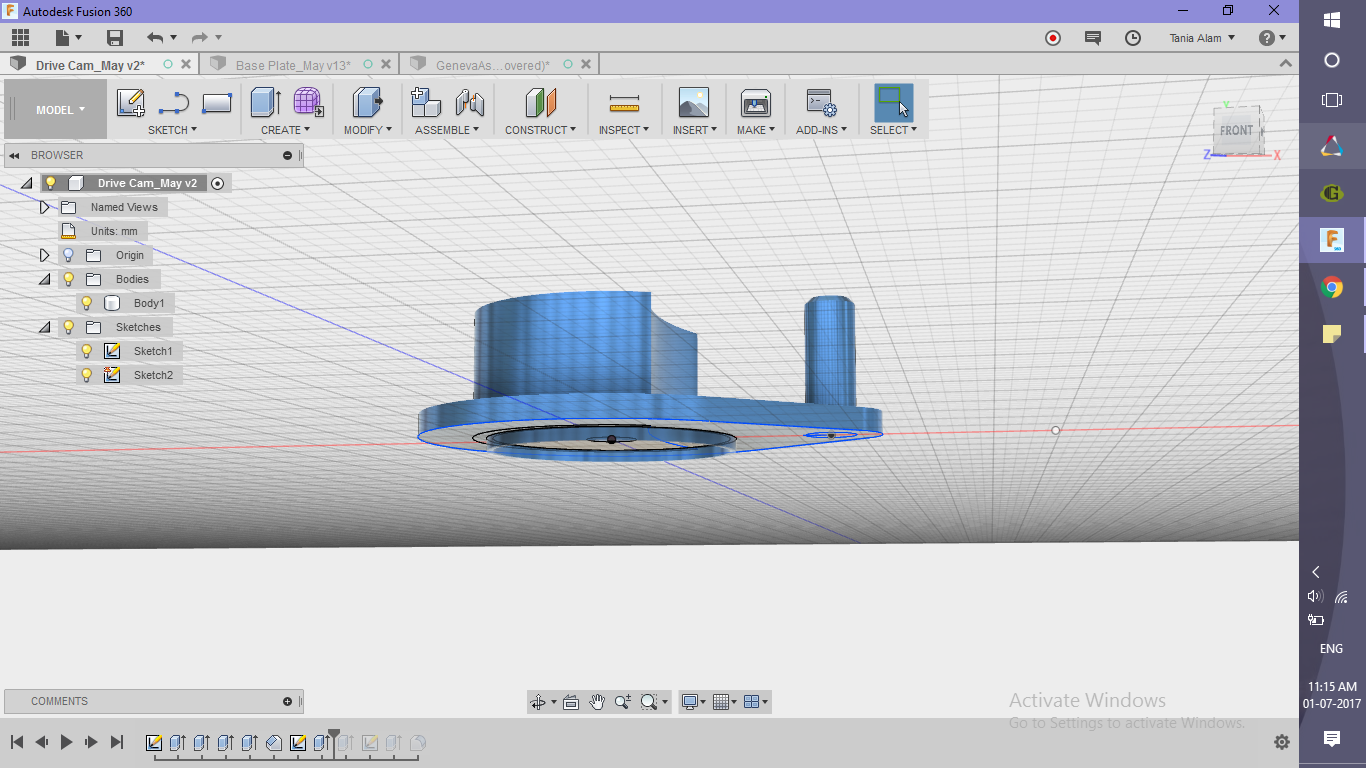1366x768 pixels.
Task: Close the Drive Cam_May v2 tab
Action: (x=187, y=64)
